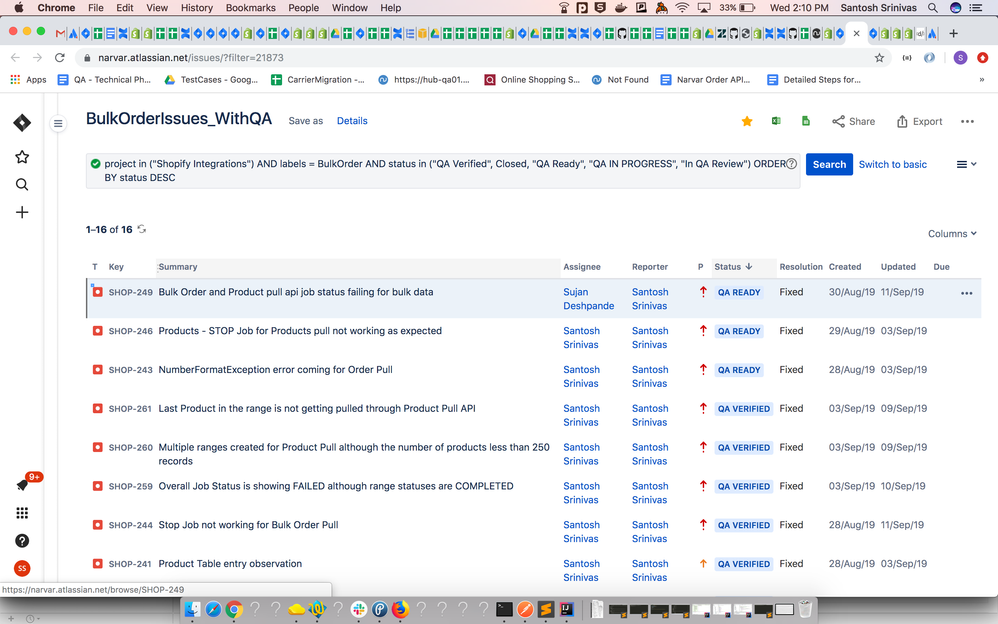Open the Apps bookmarks shortcut
Viewport: 998px width, 624px height.
pyautogui.click(x=29, y=80)
